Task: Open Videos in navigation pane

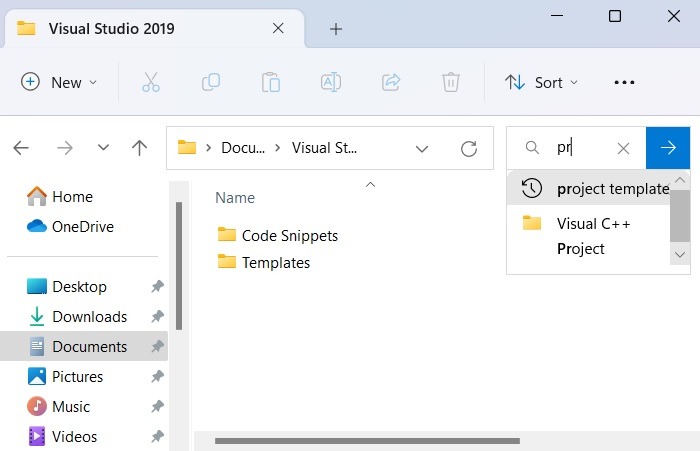Action: point(62,436)
